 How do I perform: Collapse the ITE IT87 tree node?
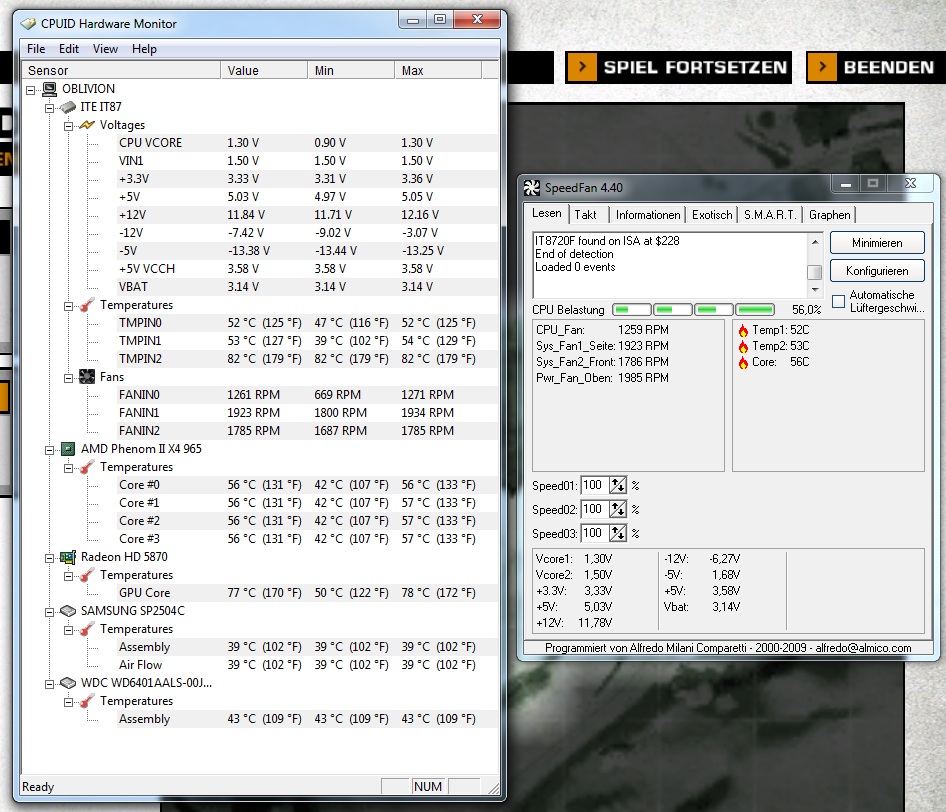(x=49, y=109)
